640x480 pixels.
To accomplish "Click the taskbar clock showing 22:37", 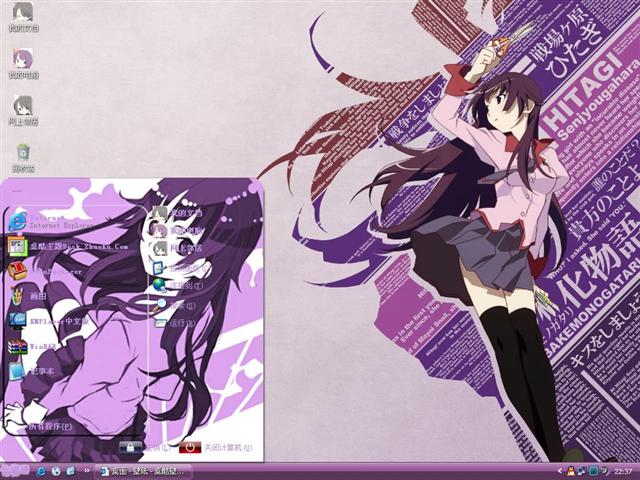I will point(623,472).
